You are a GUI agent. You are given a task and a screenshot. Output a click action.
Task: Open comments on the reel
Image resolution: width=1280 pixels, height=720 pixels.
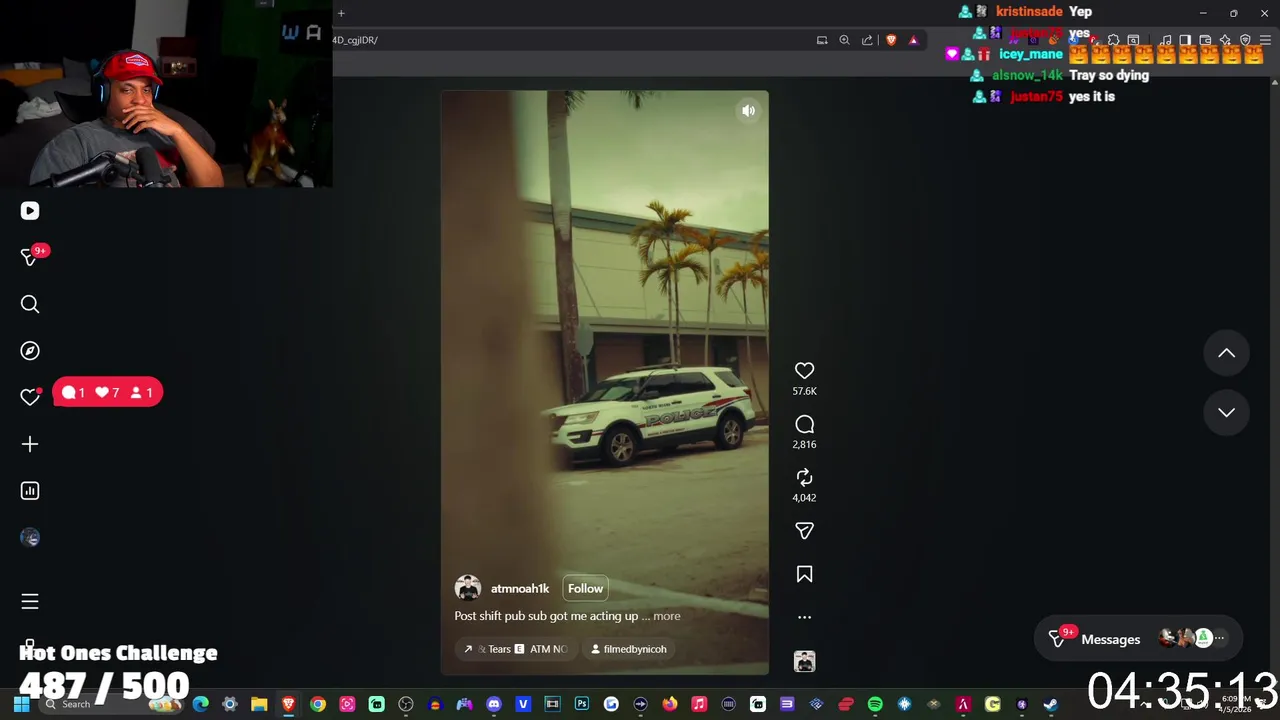pyautogui.click(x=804, y=425)
